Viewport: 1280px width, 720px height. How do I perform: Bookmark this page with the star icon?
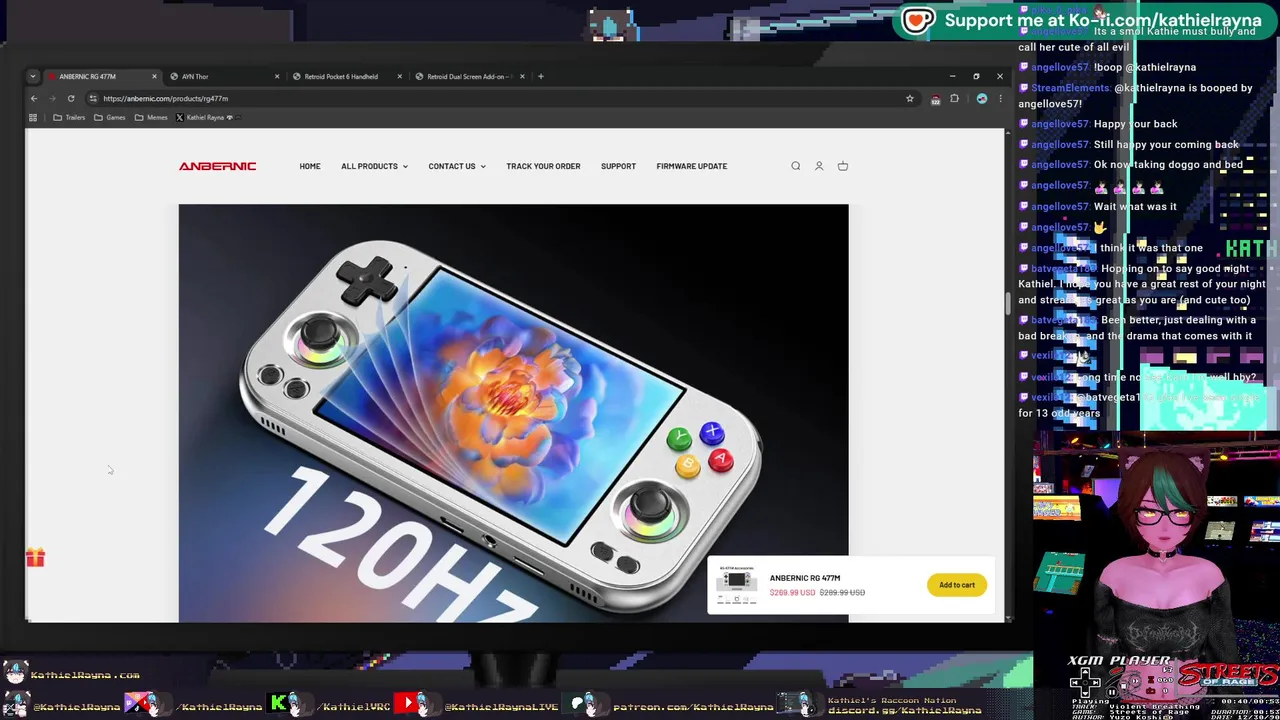point(910,98)
